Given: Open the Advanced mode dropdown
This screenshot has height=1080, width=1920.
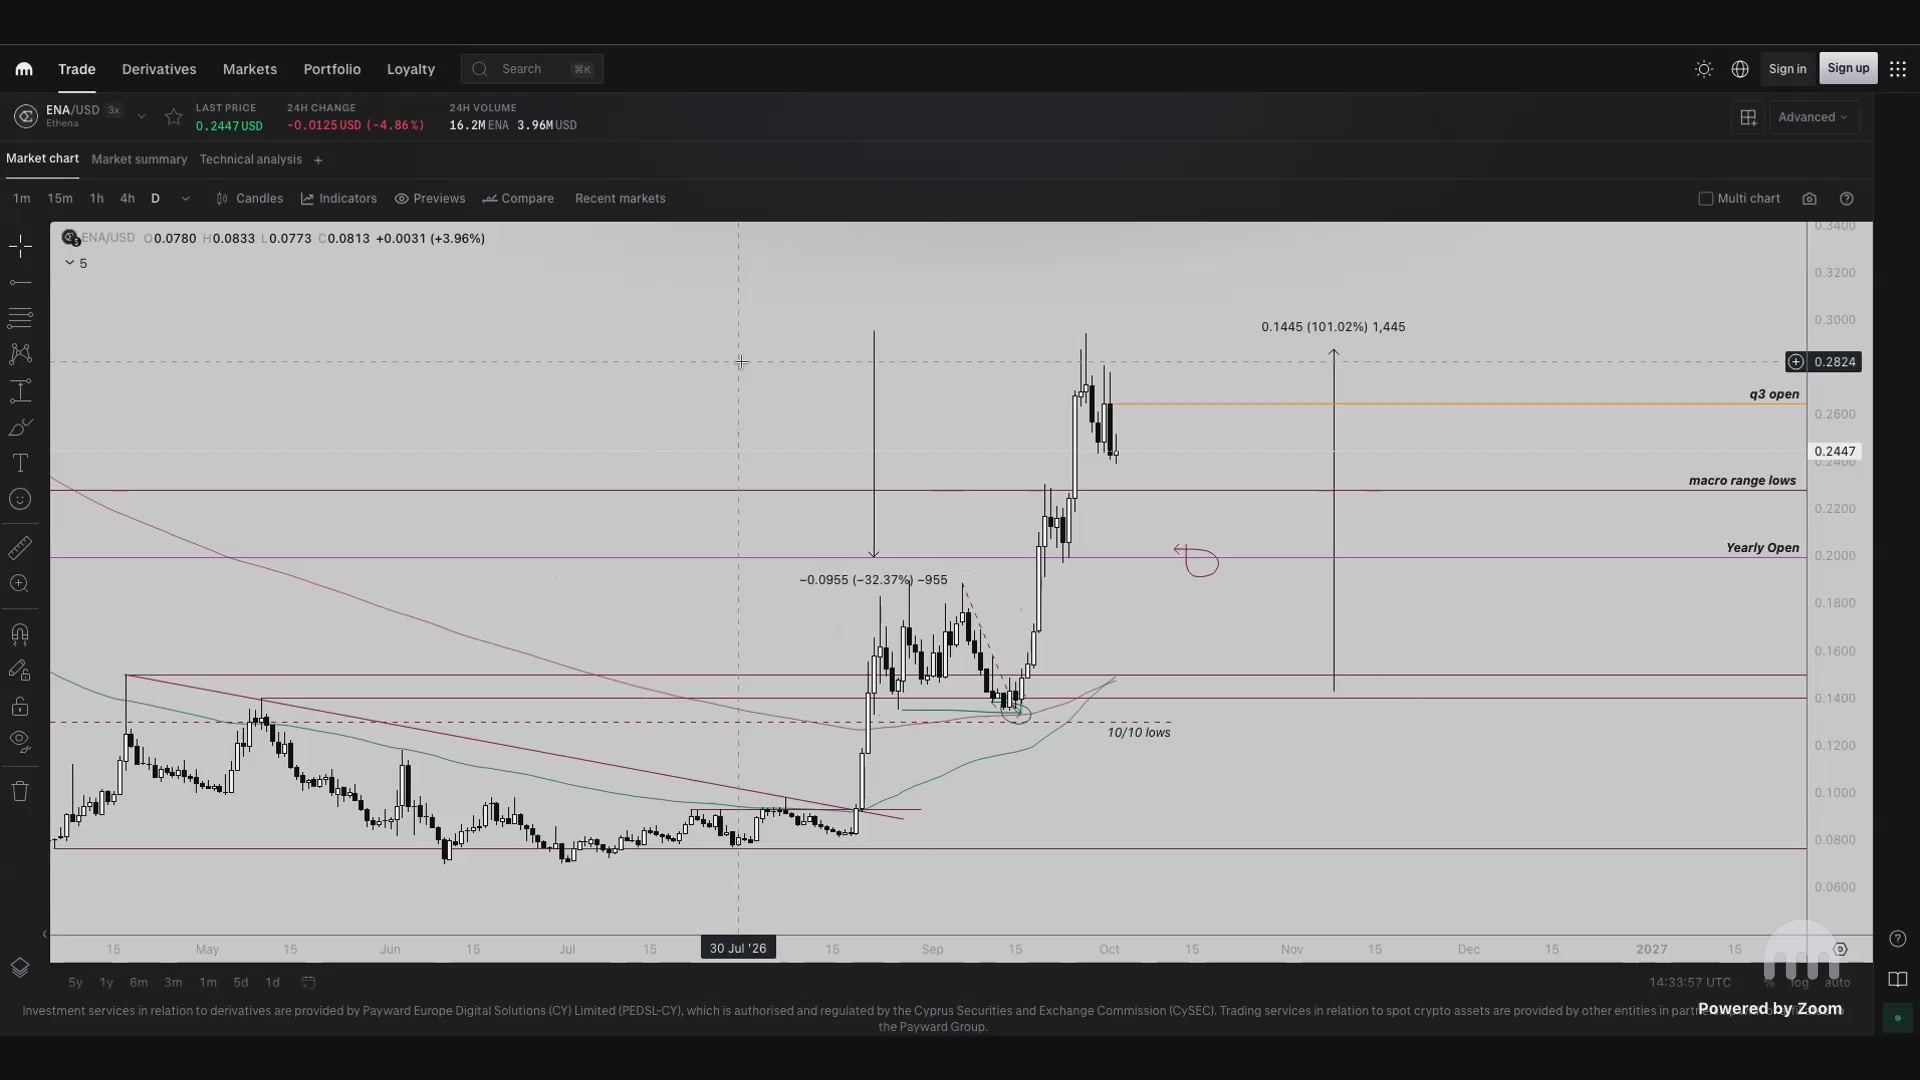Looking at the screenshot, I should 1812,117.
